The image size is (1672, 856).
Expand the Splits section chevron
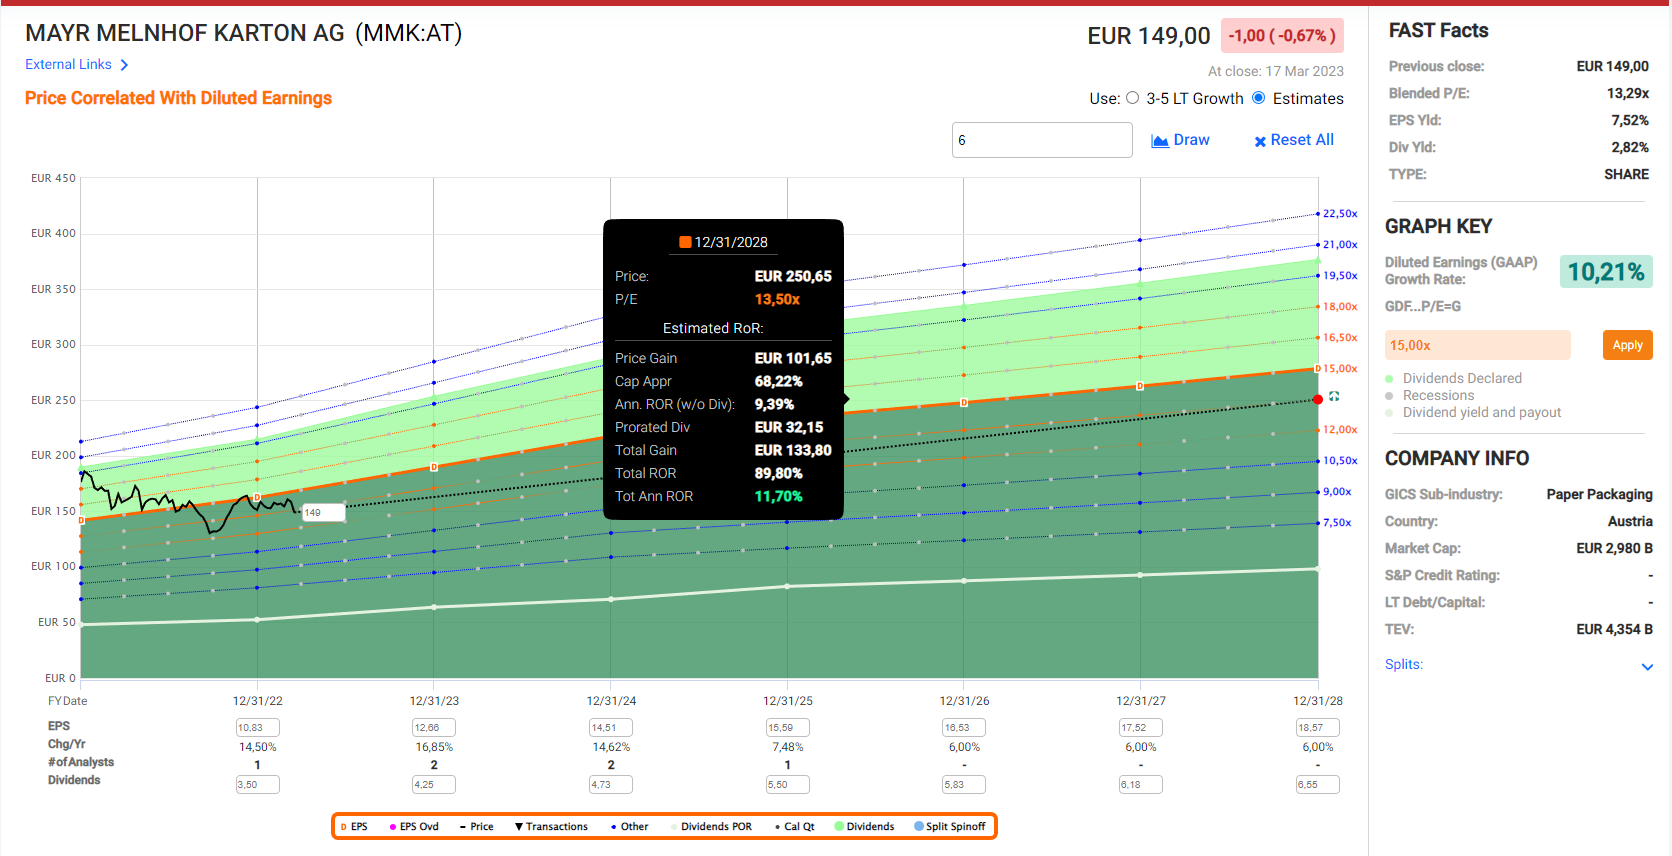tap(1647, 666)
